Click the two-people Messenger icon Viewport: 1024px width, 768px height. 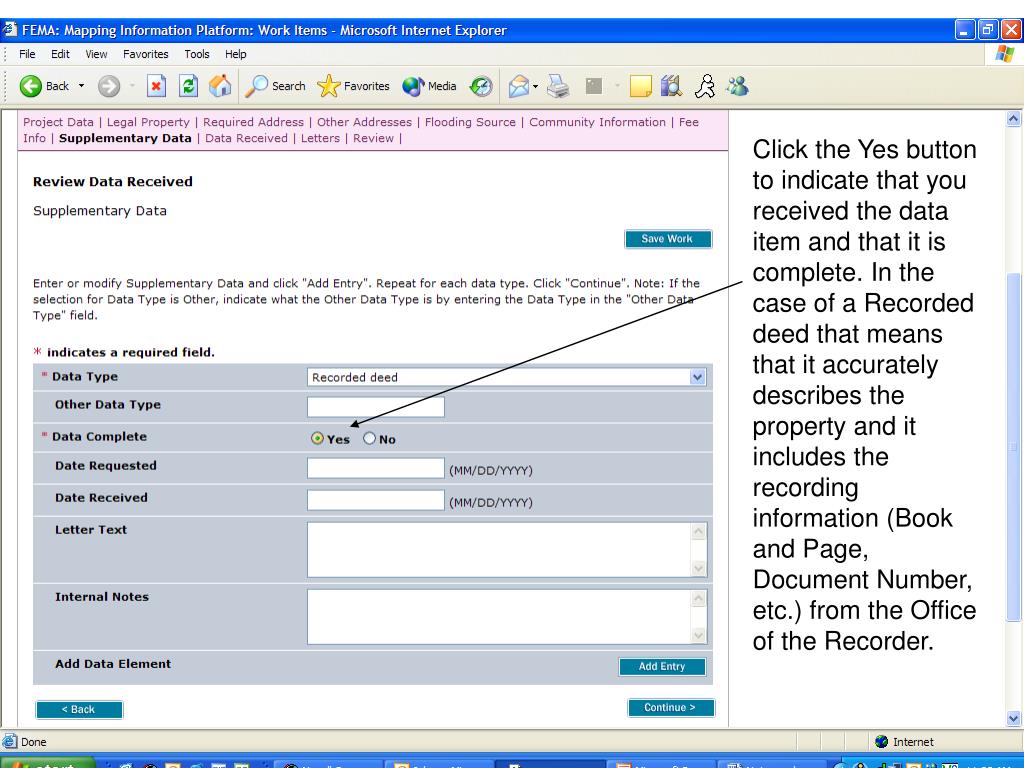tap(738, 86)
